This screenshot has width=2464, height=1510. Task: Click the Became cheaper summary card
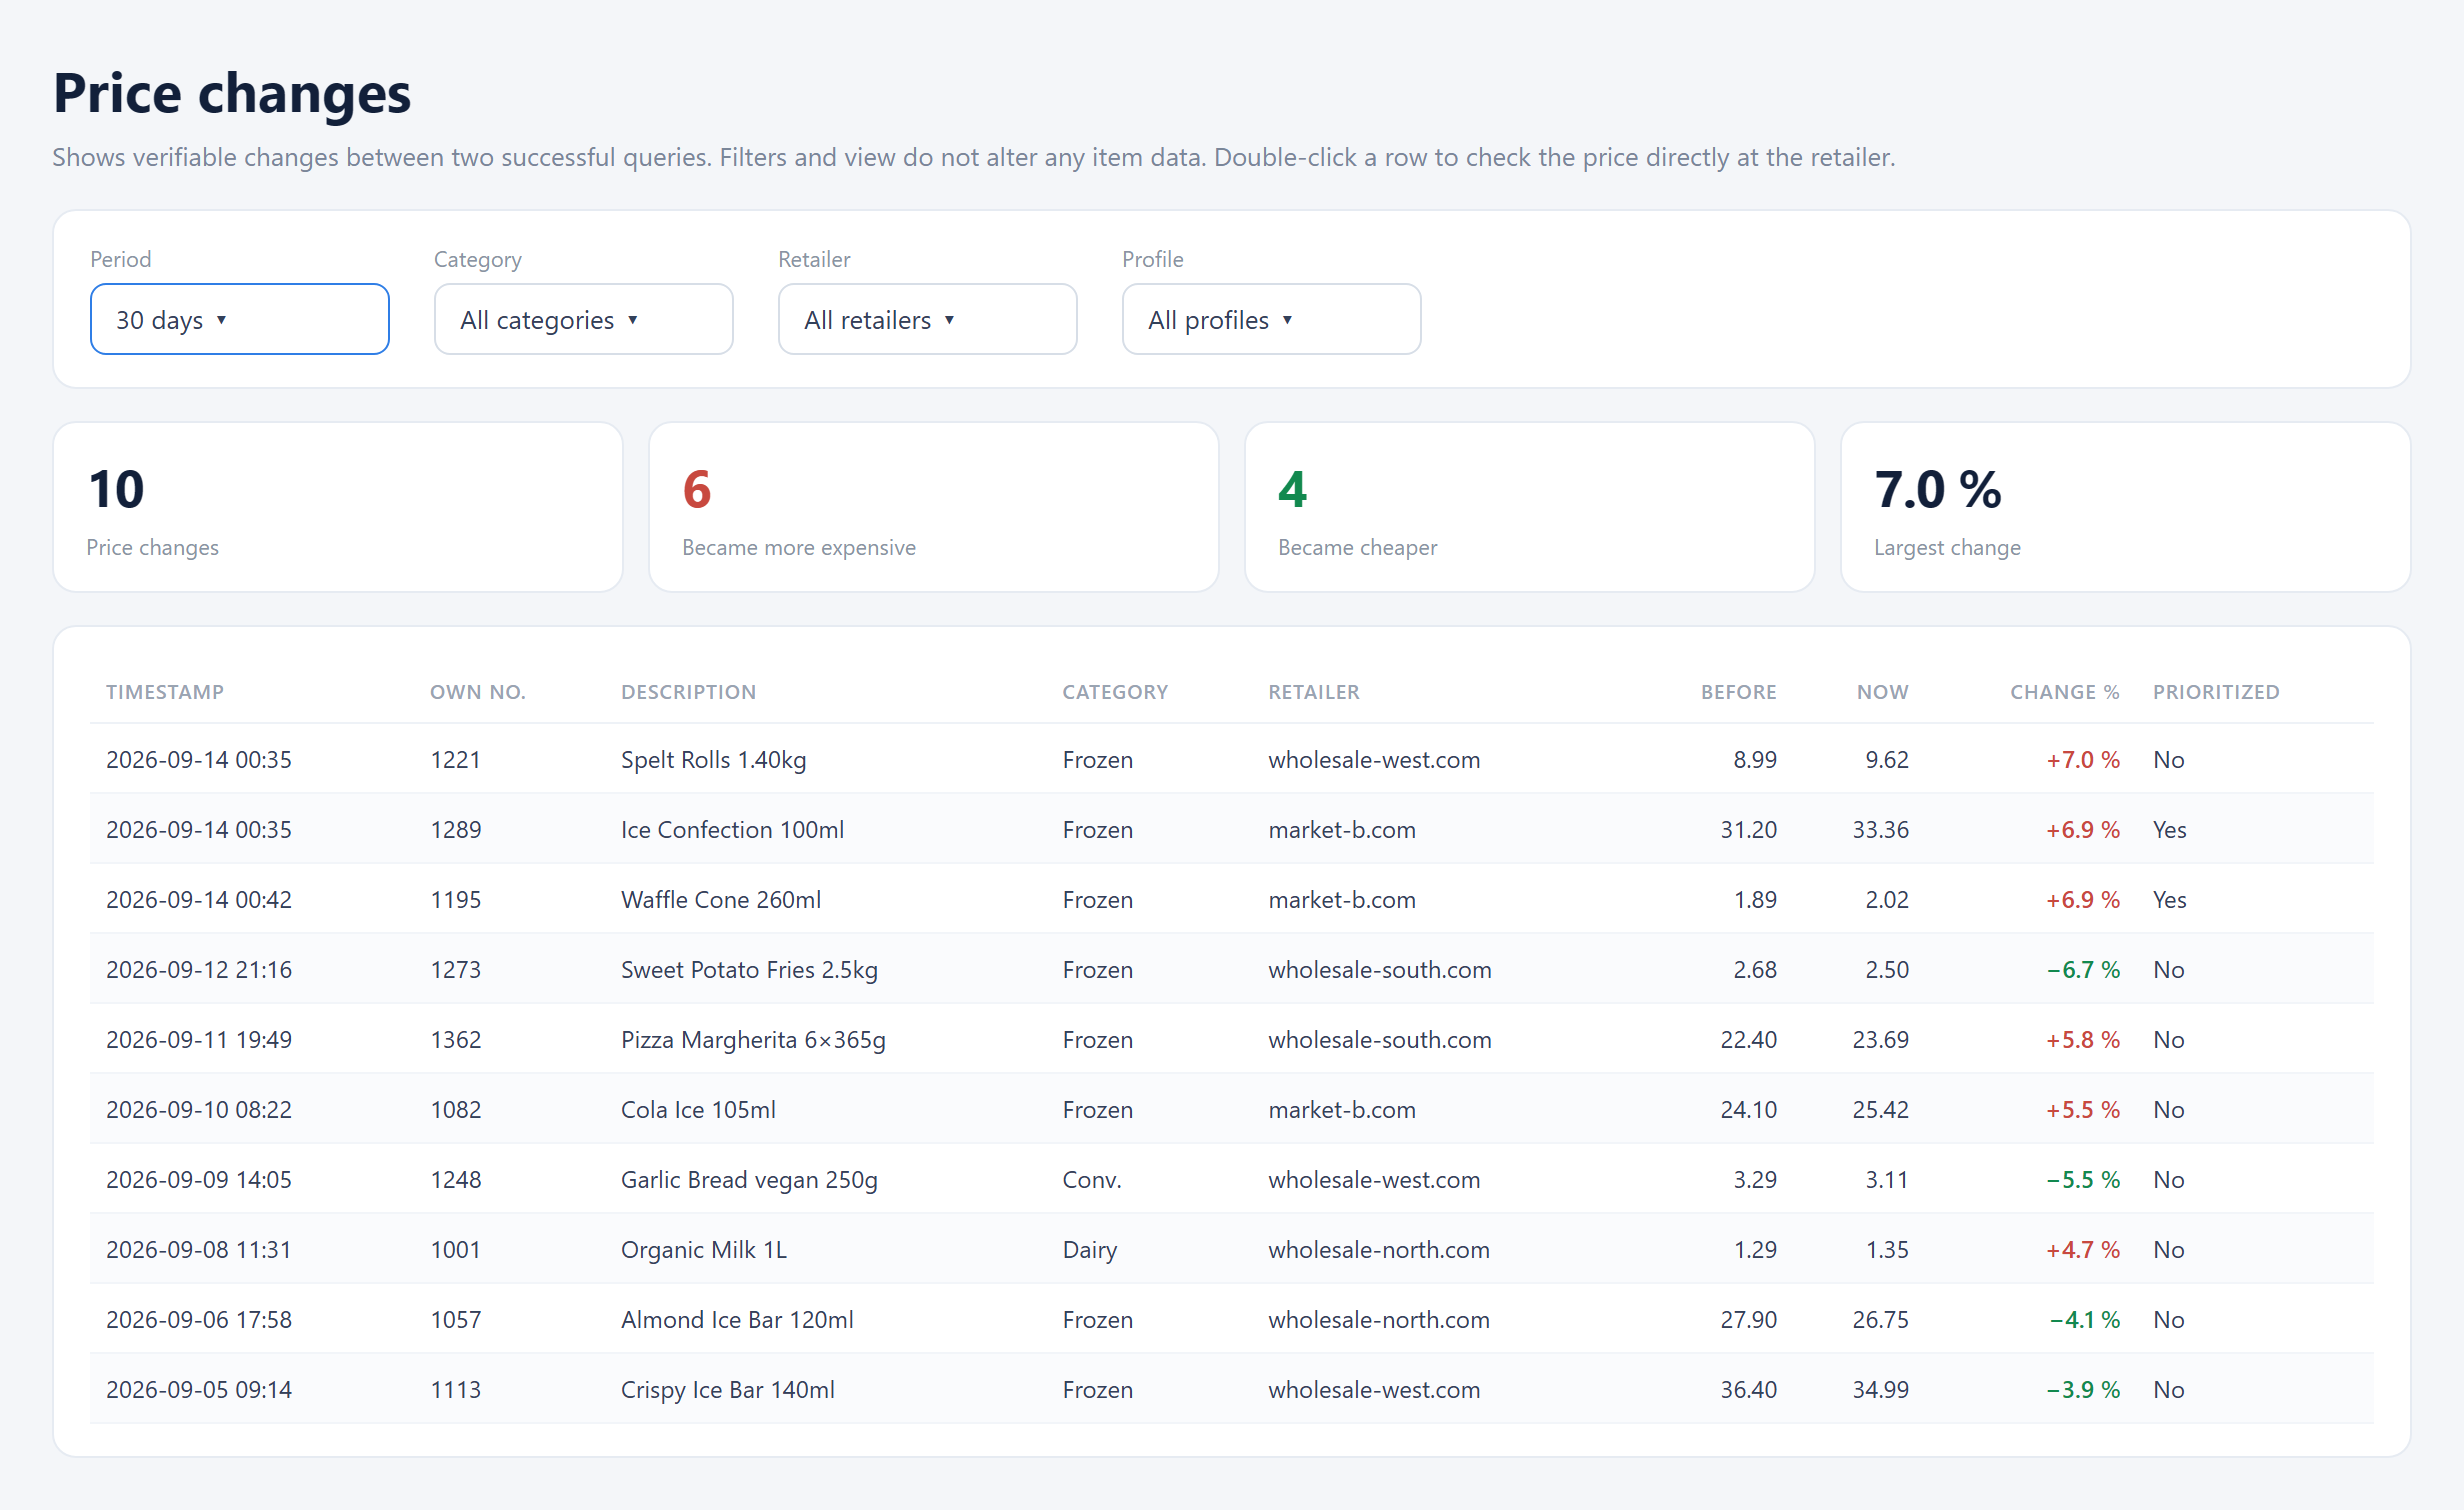pyautogui.click(x=1530, y=507)
